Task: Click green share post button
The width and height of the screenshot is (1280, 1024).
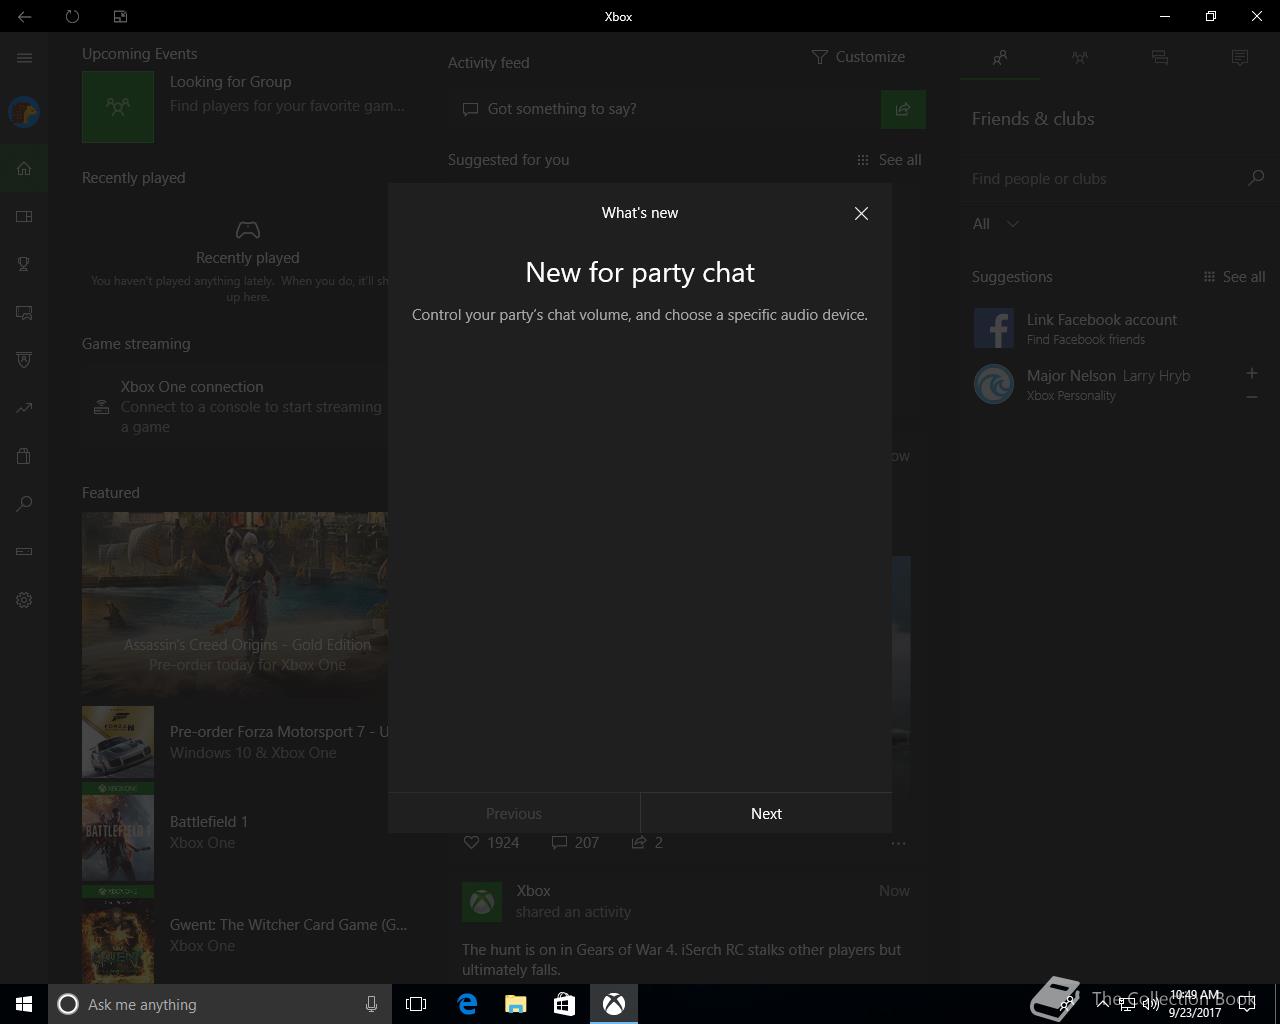Action: (x=903, y=109)
